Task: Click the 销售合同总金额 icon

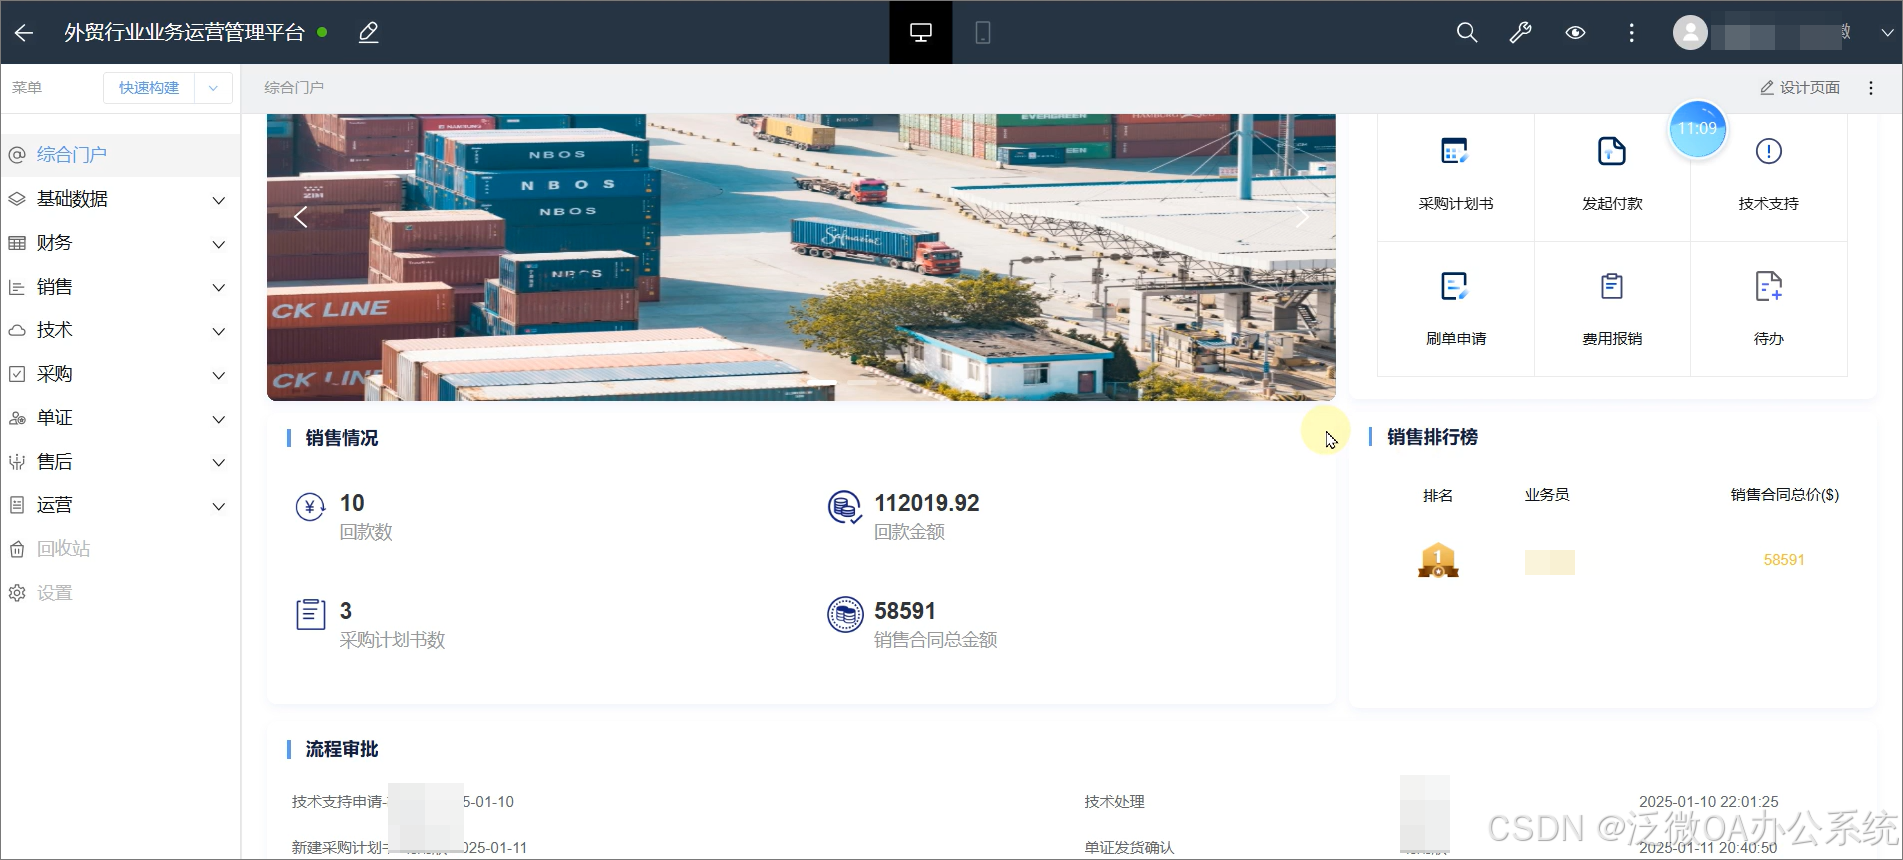Action: point(845,614)
